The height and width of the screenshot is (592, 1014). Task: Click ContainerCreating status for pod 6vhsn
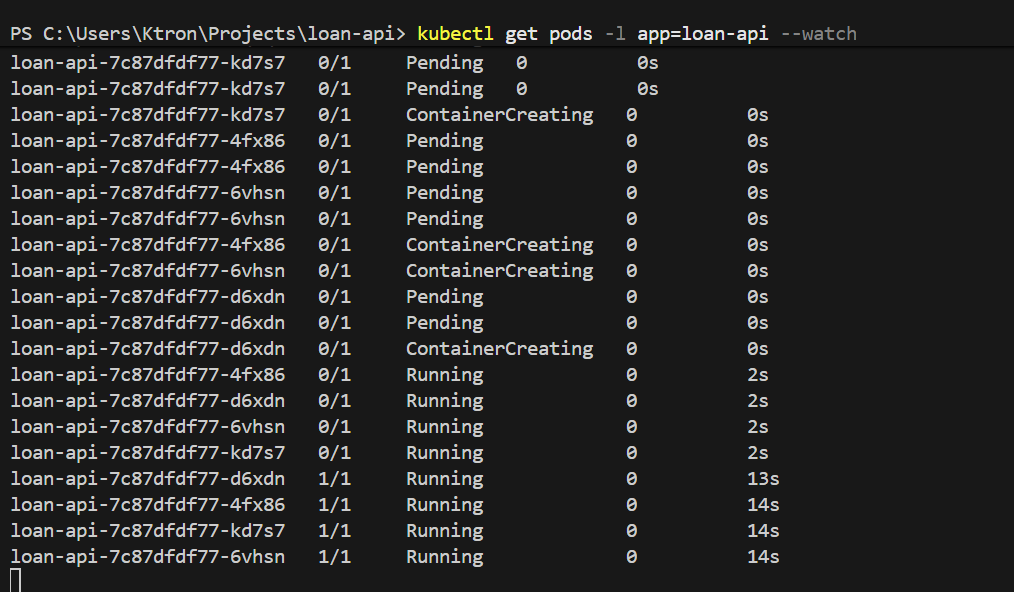coord(499,271)
